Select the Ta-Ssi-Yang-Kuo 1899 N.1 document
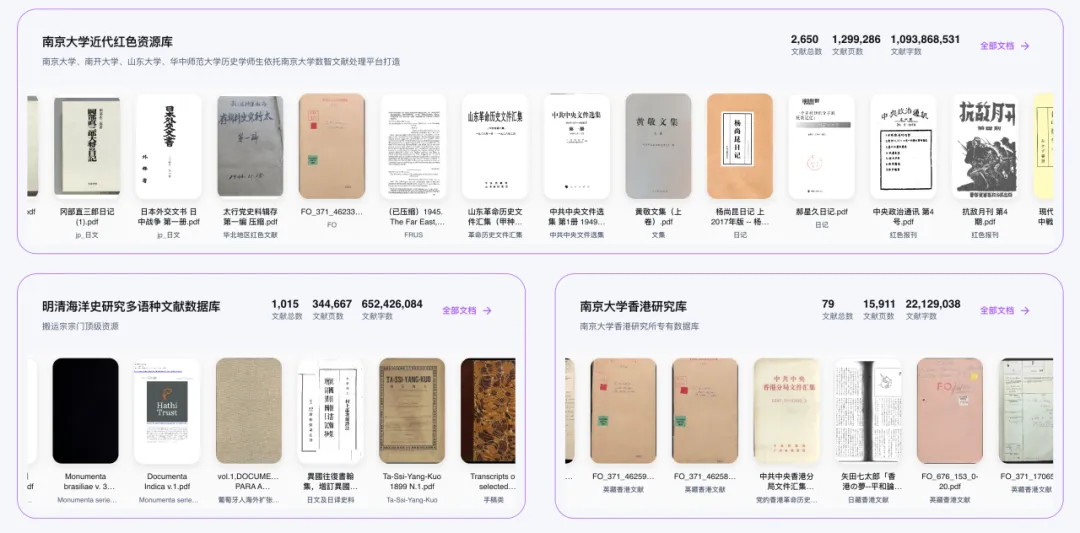 pos(412,411)
